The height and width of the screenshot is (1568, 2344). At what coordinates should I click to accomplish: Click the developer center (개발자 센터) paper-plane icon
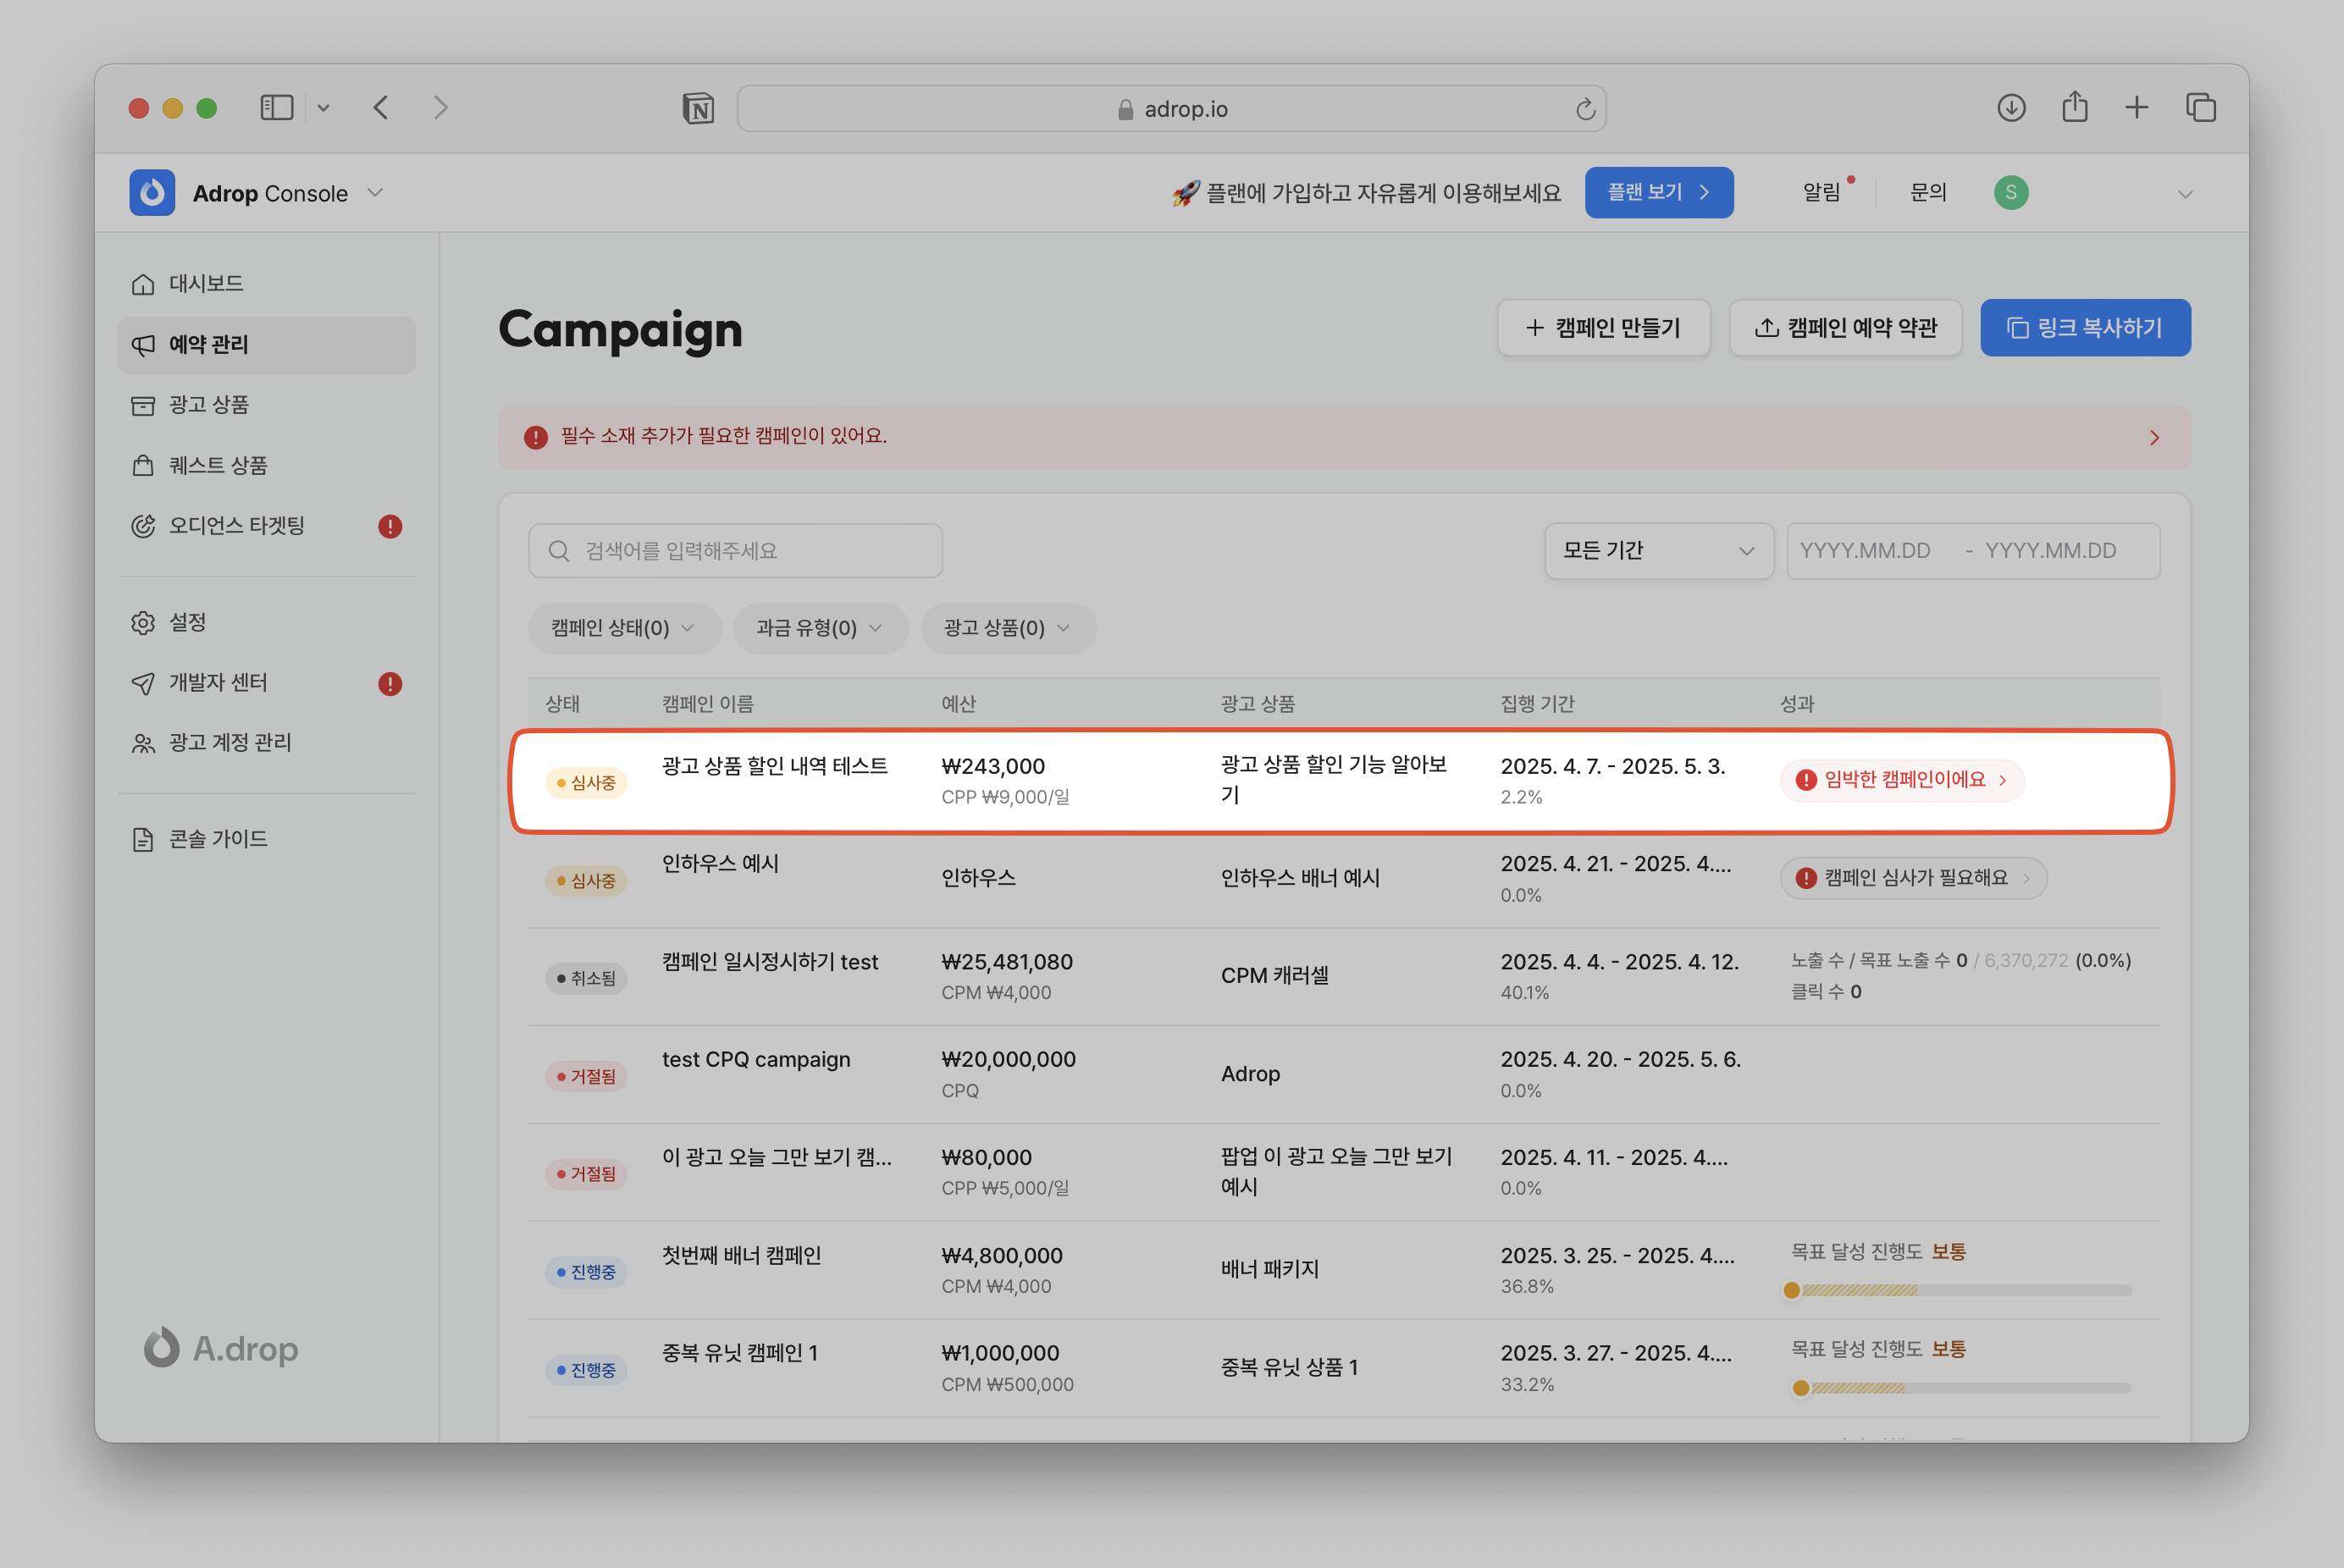(143, 683)
